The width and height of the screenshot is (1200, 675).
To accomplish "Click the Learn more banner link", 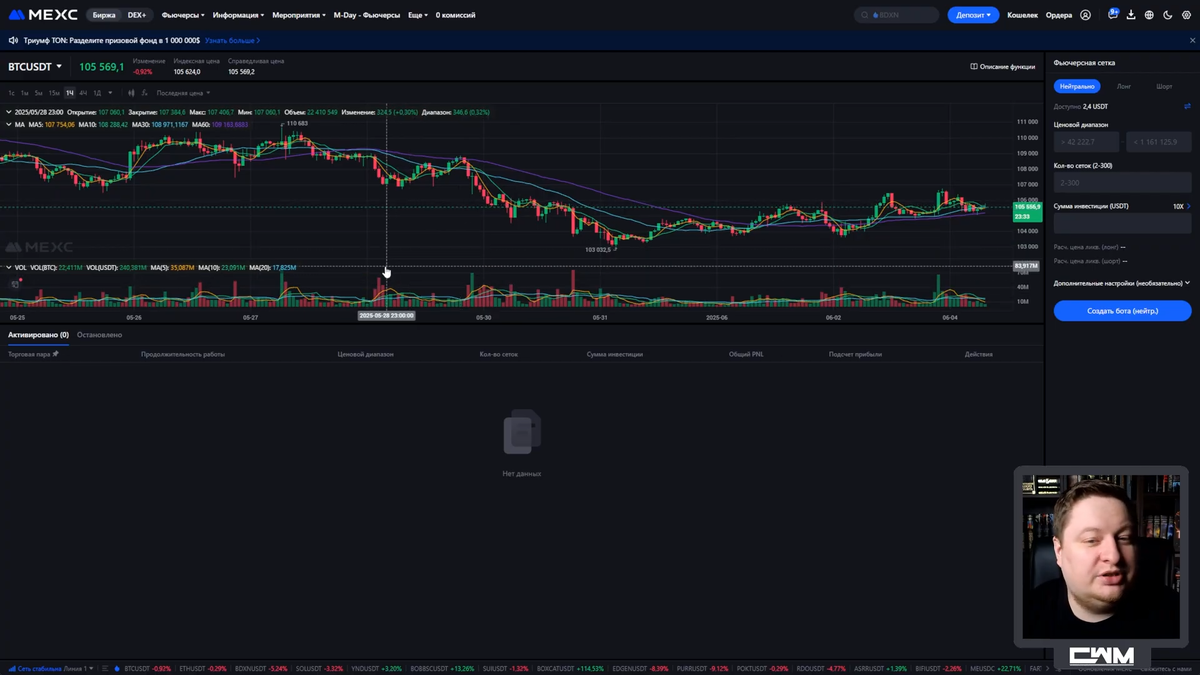I will [x=233, y=41].
